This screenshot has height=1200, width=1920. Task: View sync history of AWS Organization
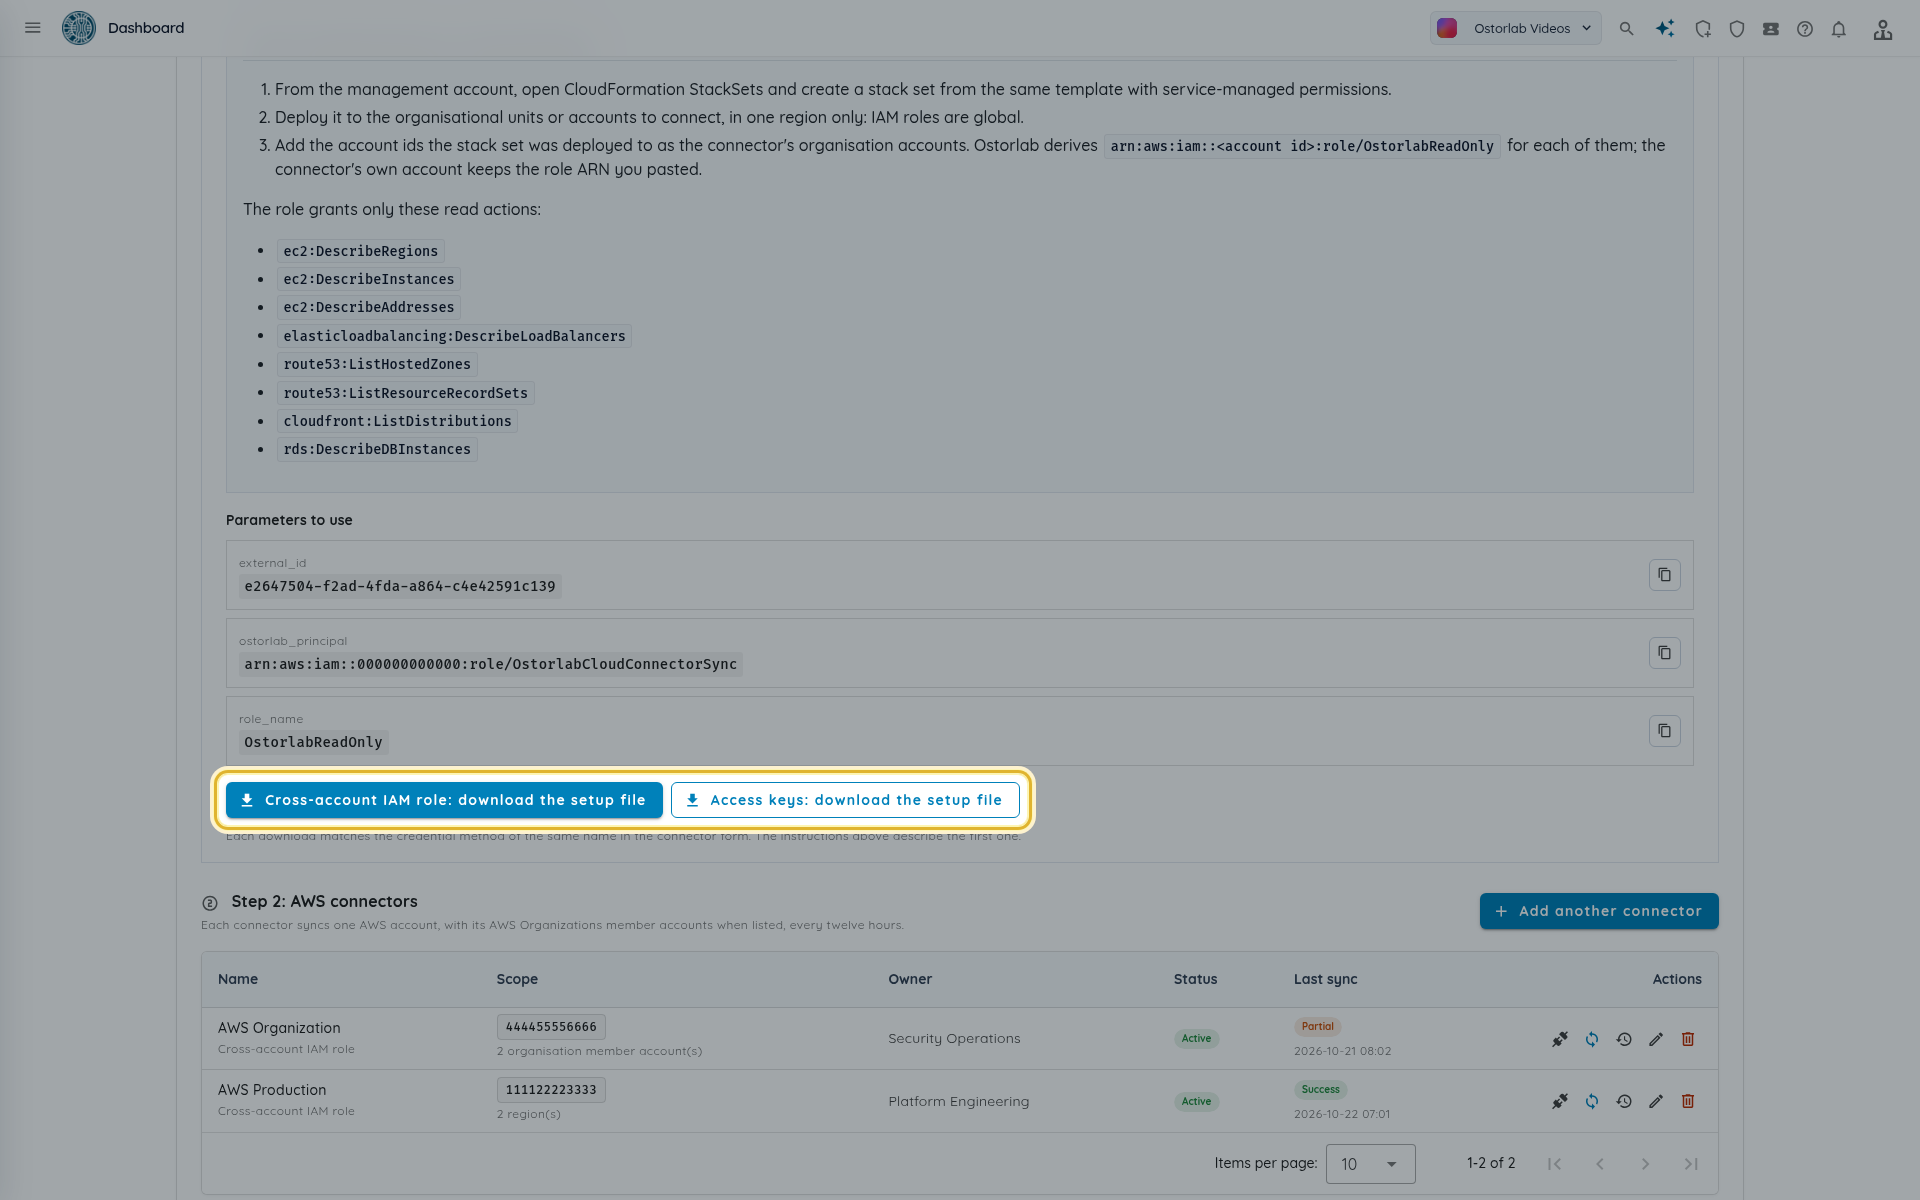click(x=1624, y=1039)
